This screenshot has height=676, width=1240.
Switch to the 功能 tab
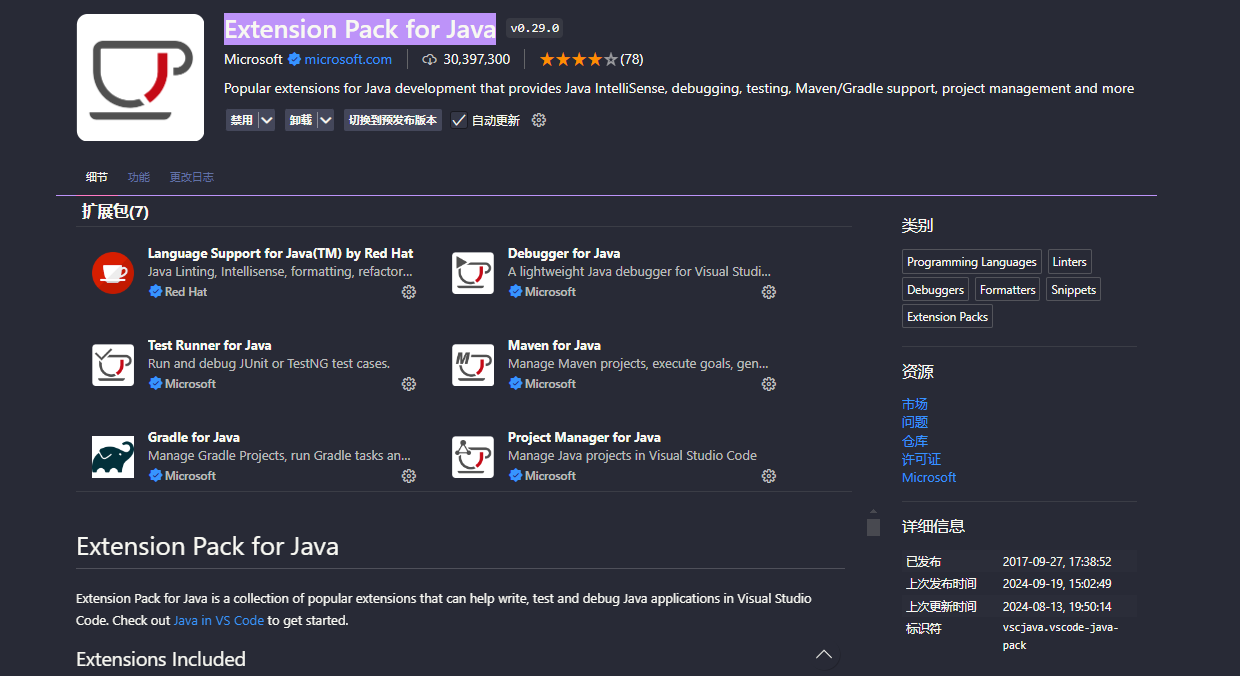139,177
